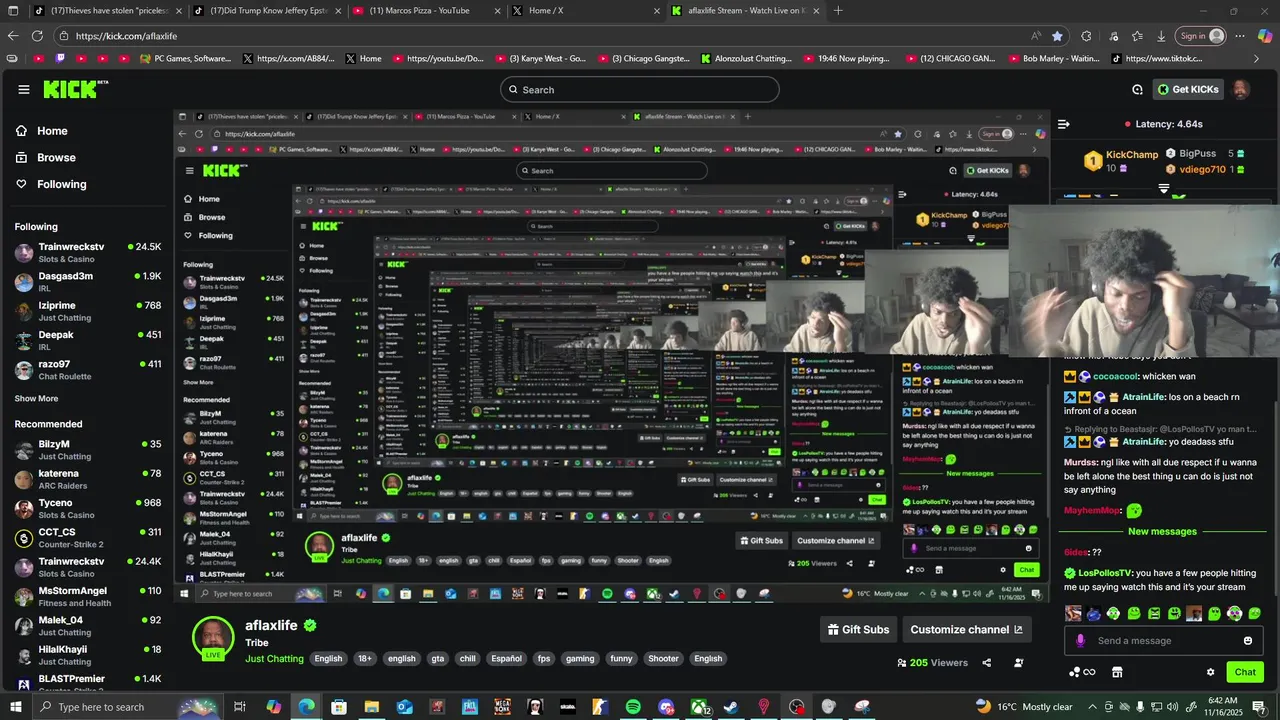The width and height of the screenshot is (1280, 720).
Task: Click the channel points infinity icon
Action: click(x=1083, y=672)
